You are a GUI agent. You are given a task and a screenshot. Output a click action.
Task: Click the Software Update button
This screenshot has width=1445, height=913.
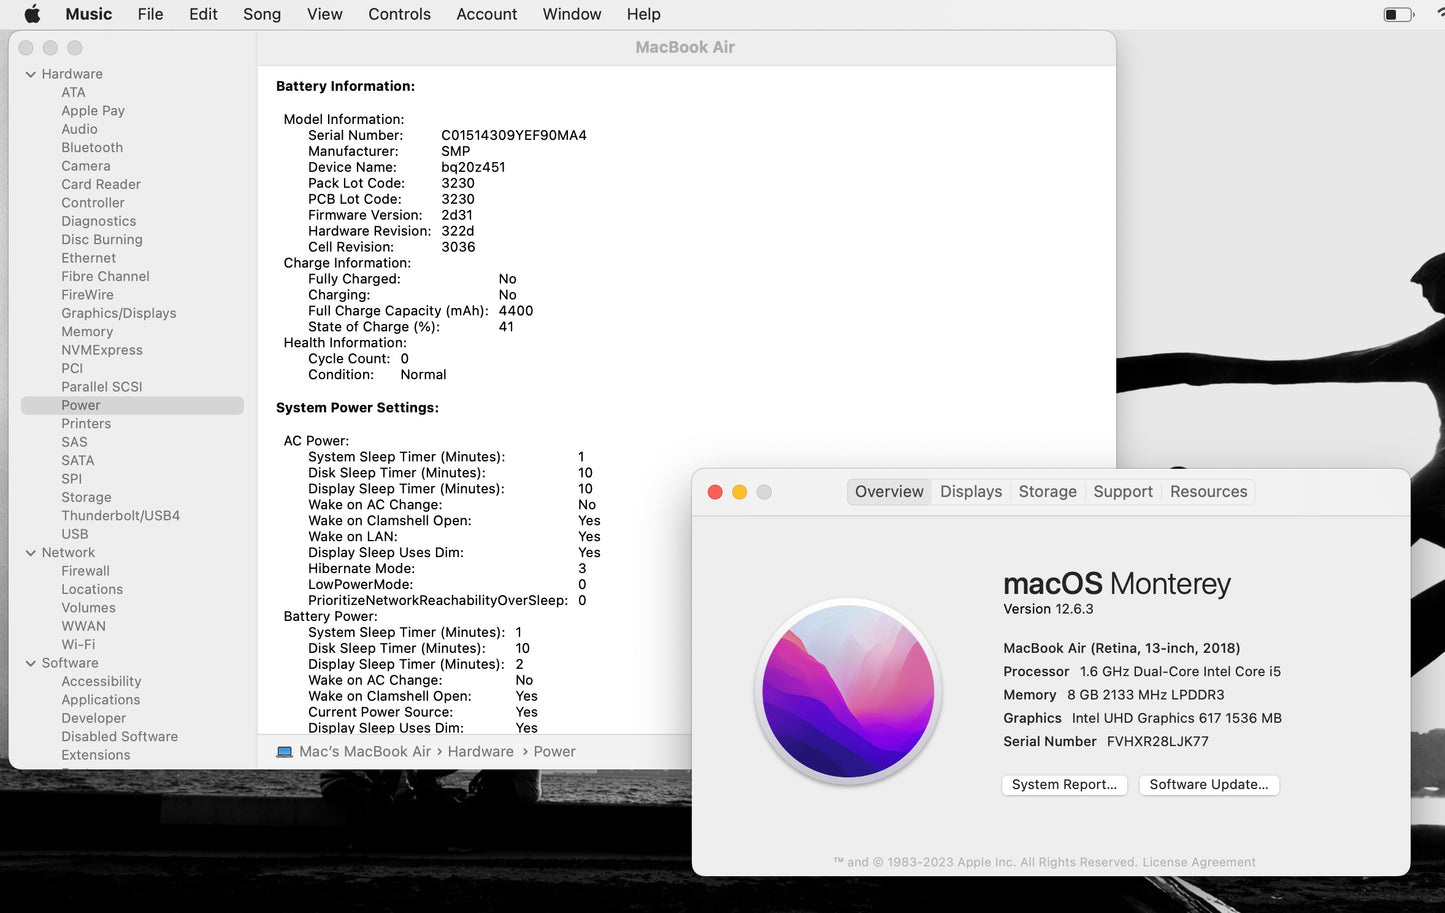point(1208,785)
